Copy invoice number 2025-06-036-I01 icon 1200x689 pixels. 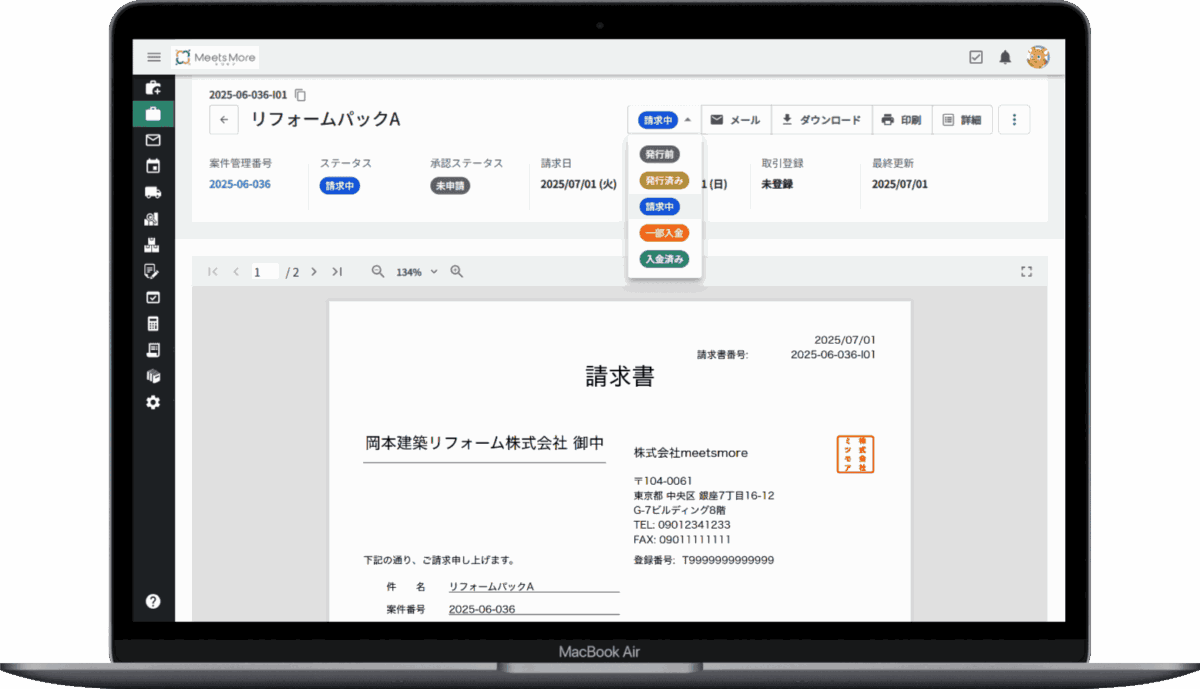pos(300,95)
